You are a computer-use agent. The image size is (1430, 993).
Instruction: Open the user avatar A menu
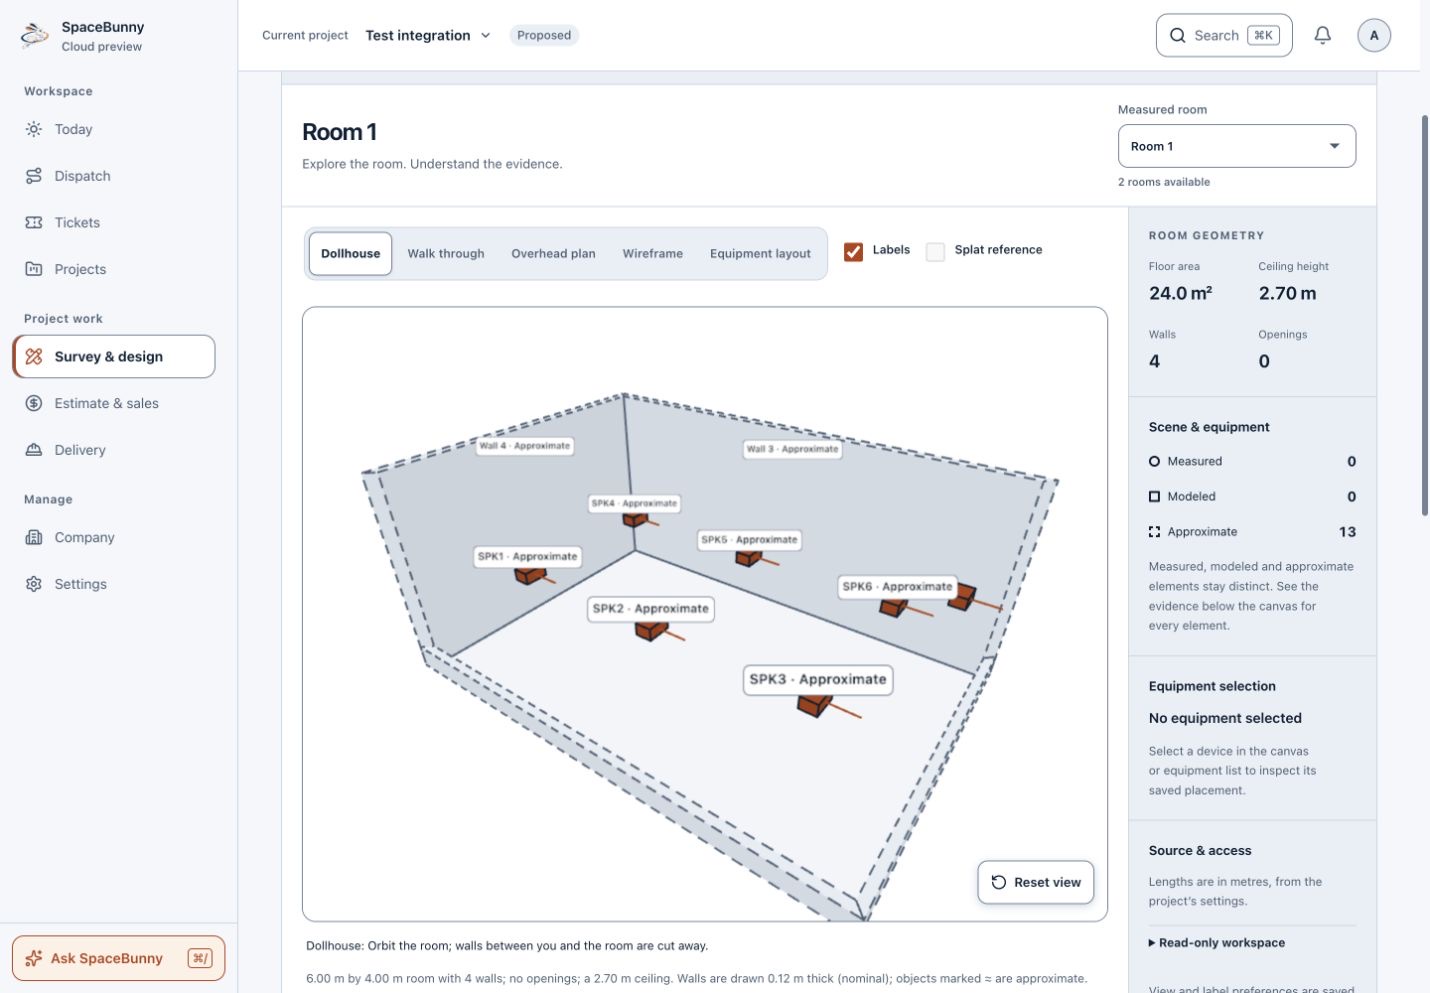pyautogui.click(x=1374, y=35)
